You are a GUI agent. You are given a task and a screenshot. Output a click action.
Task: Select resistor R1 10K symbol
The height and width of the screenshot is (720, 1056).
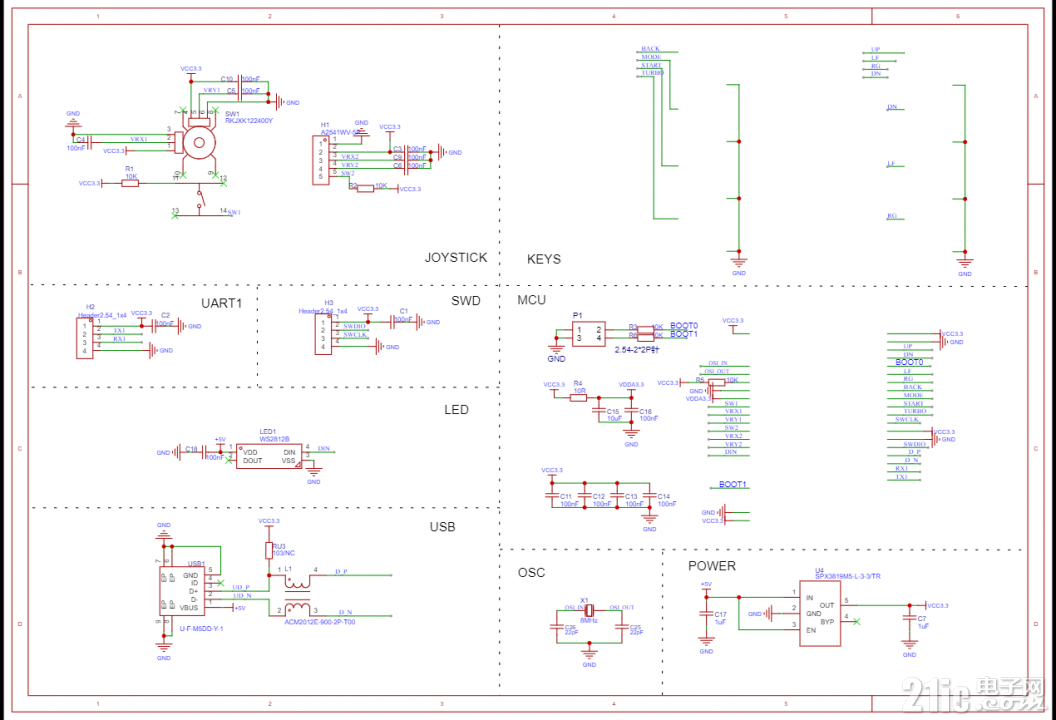coord(130,183)
